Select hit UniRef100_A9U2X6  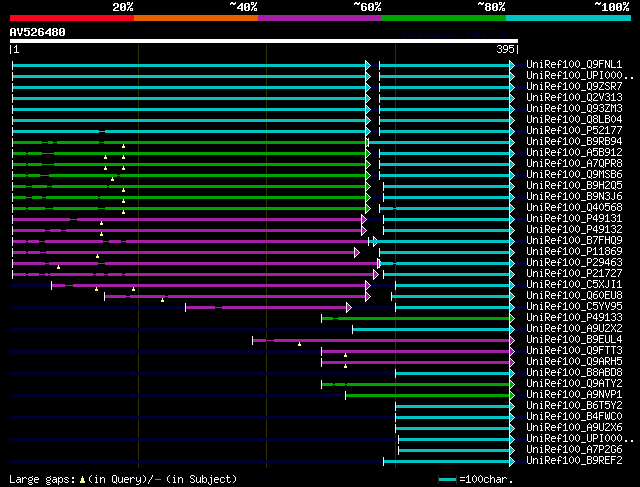[574, 428]
